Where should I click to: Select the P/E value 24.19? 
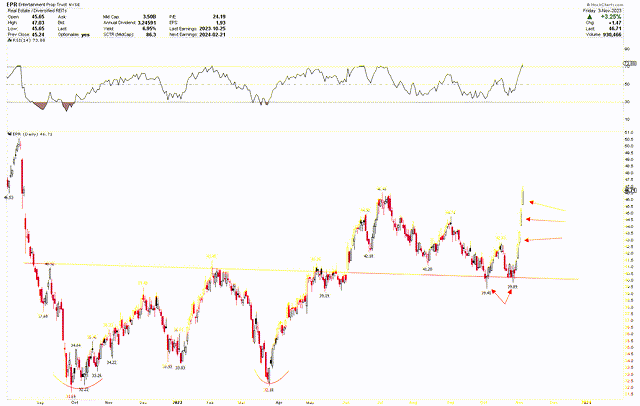pyautogui.click(x=219, y=17)
